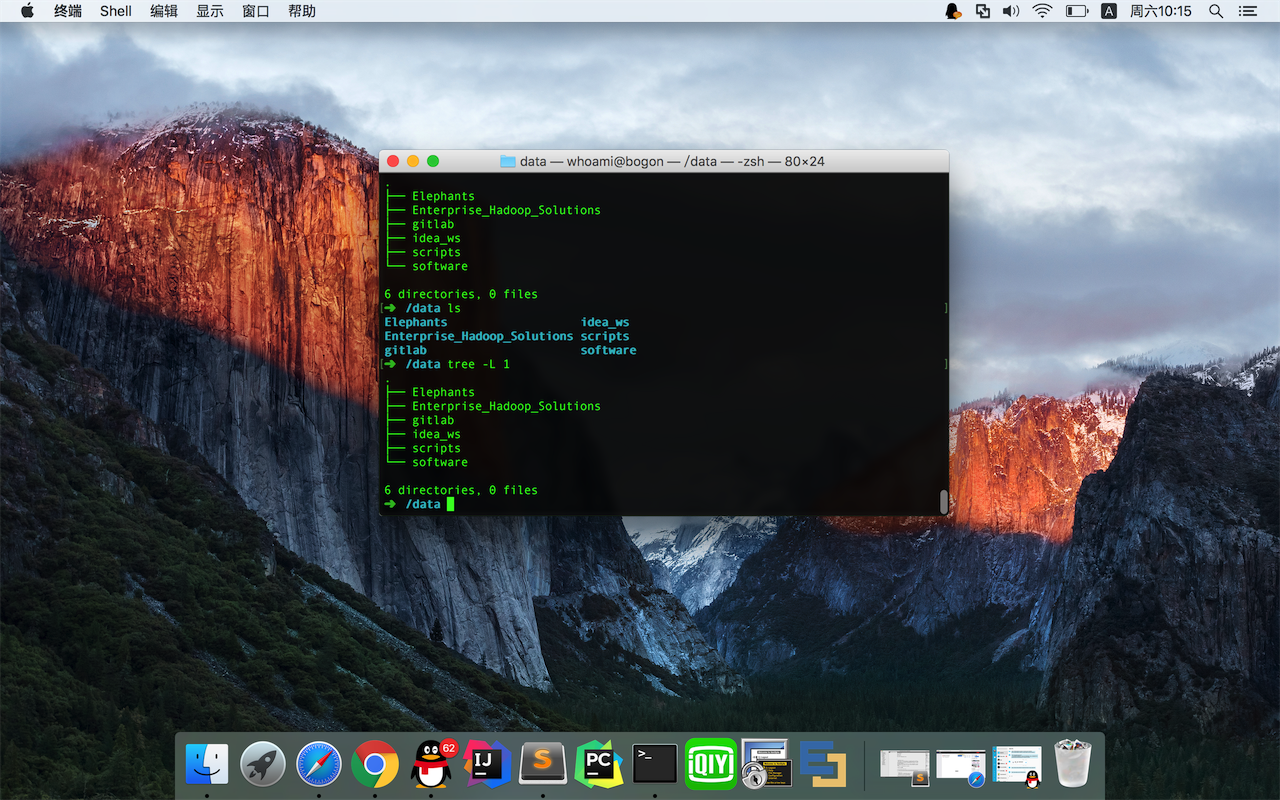The height and width of the screenshot is (800, 1280).
Task: Open the volume control in menu bar
Action: point(1011,11)
